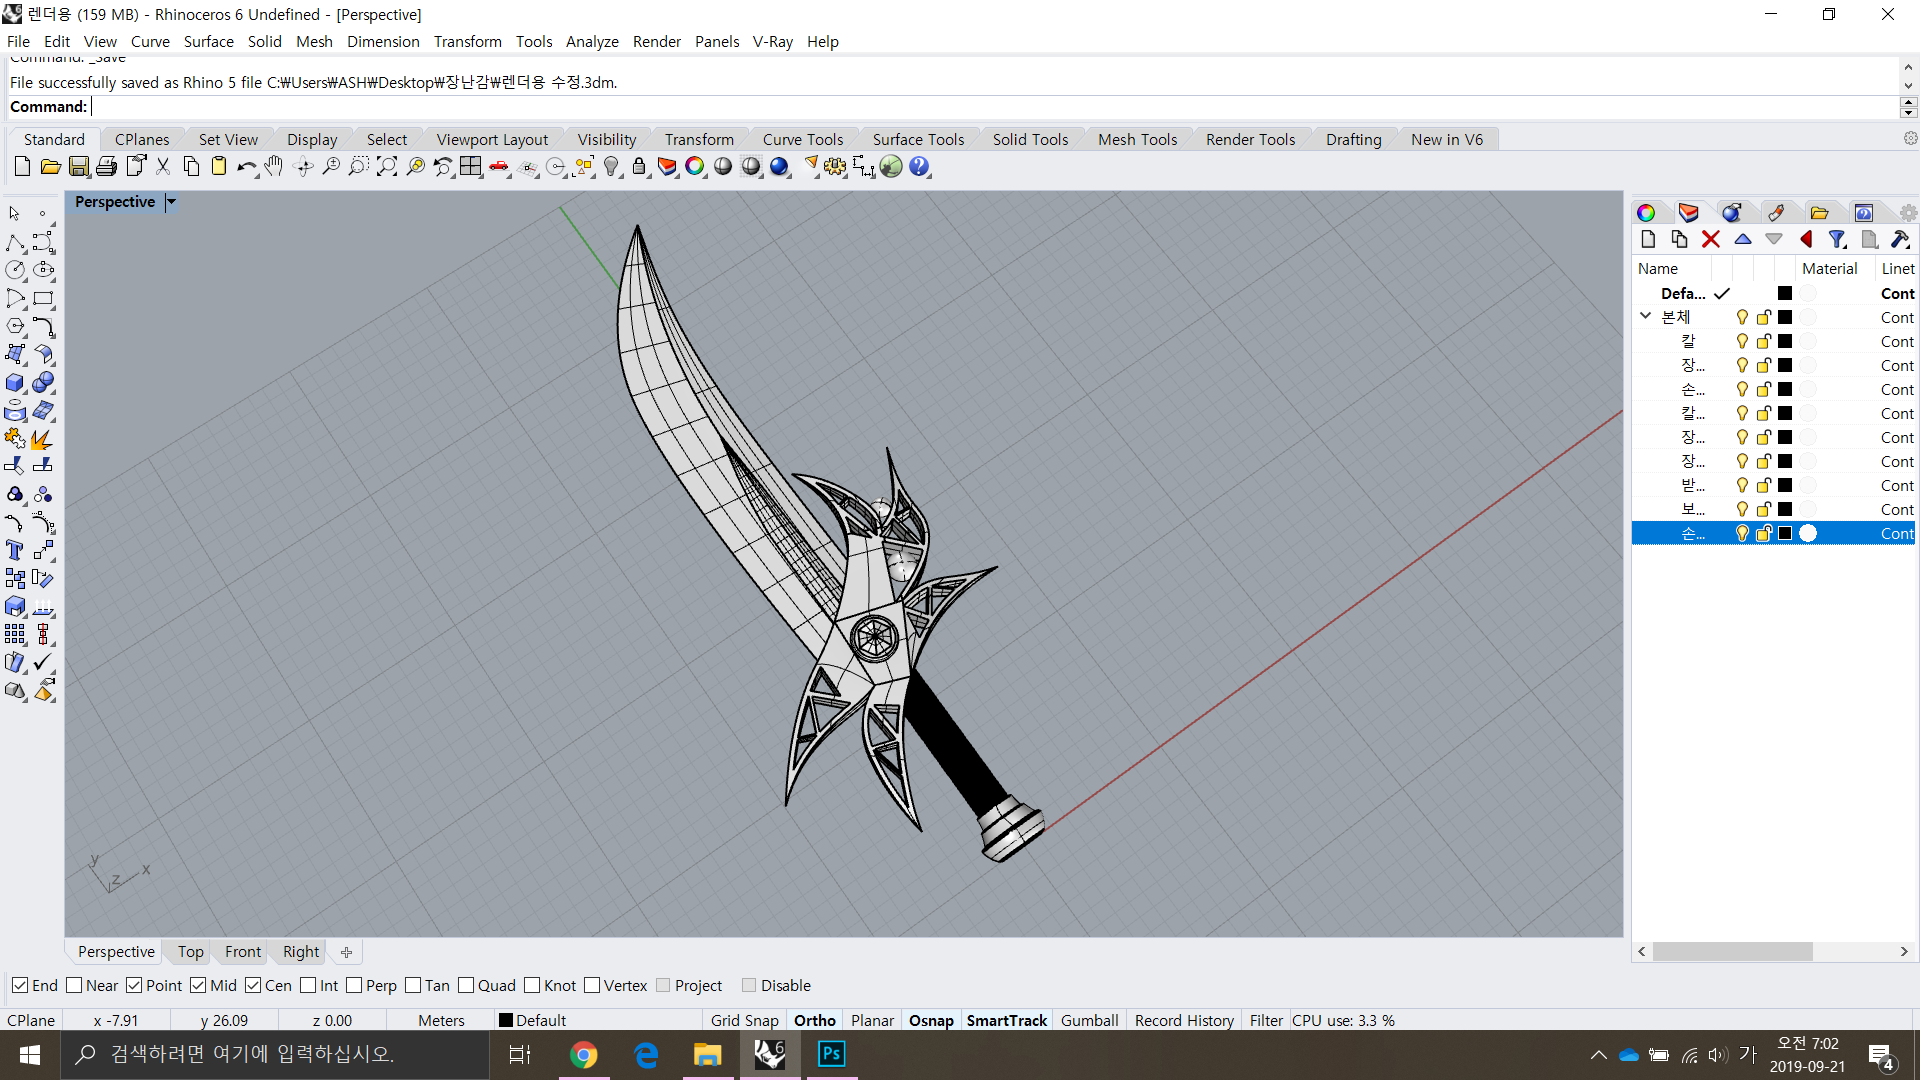Collapse the 본체 layer tree

[x=1645, y=316]
